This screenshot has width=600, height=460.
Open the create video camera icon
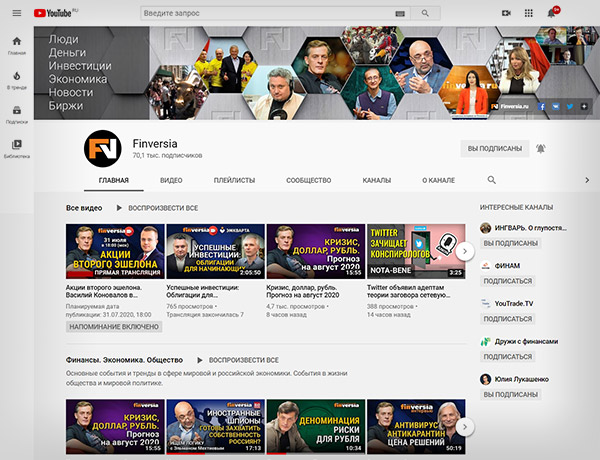(x=506, y=13)
